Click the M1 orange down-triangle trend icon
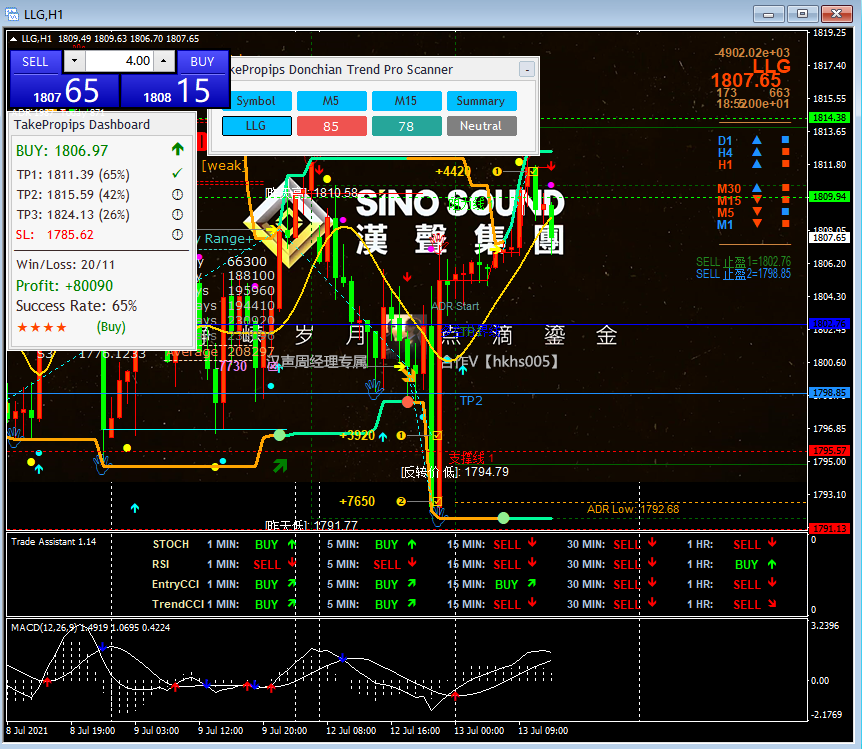Screen dimensions: 862x749 (757, 223)
